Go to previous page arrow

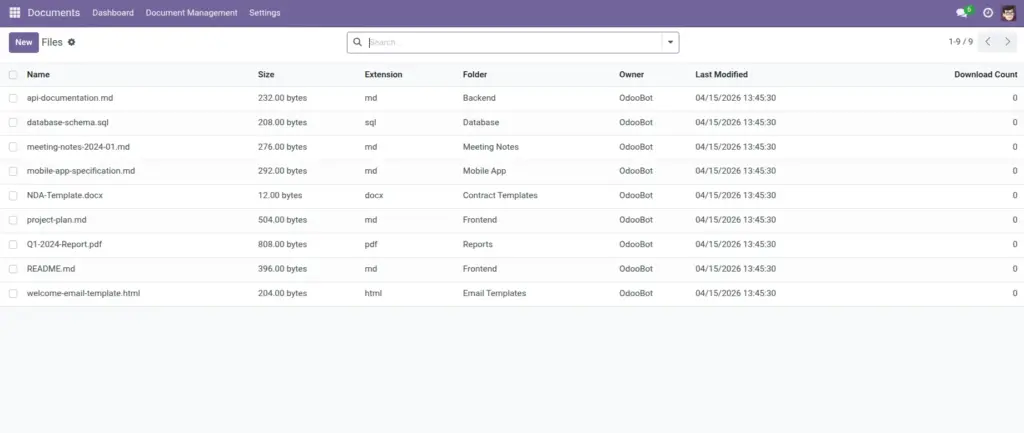coord(988,42)
